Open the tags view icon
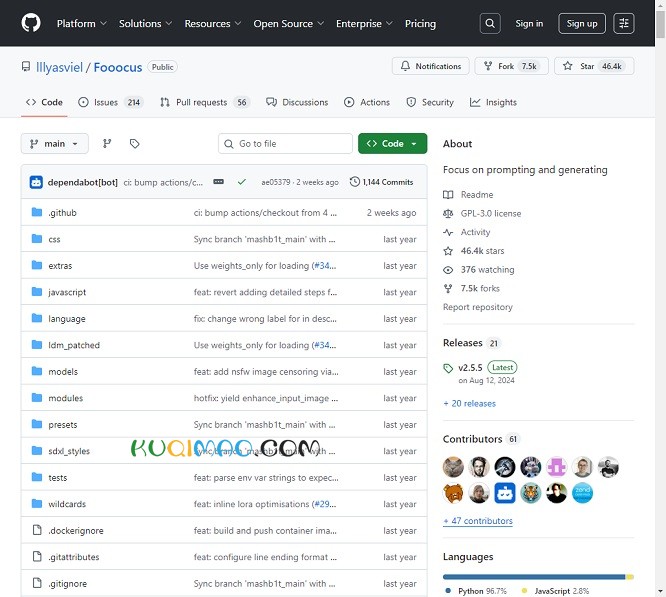The width and height of the screenshot is (666, 597). pos(135,144)
